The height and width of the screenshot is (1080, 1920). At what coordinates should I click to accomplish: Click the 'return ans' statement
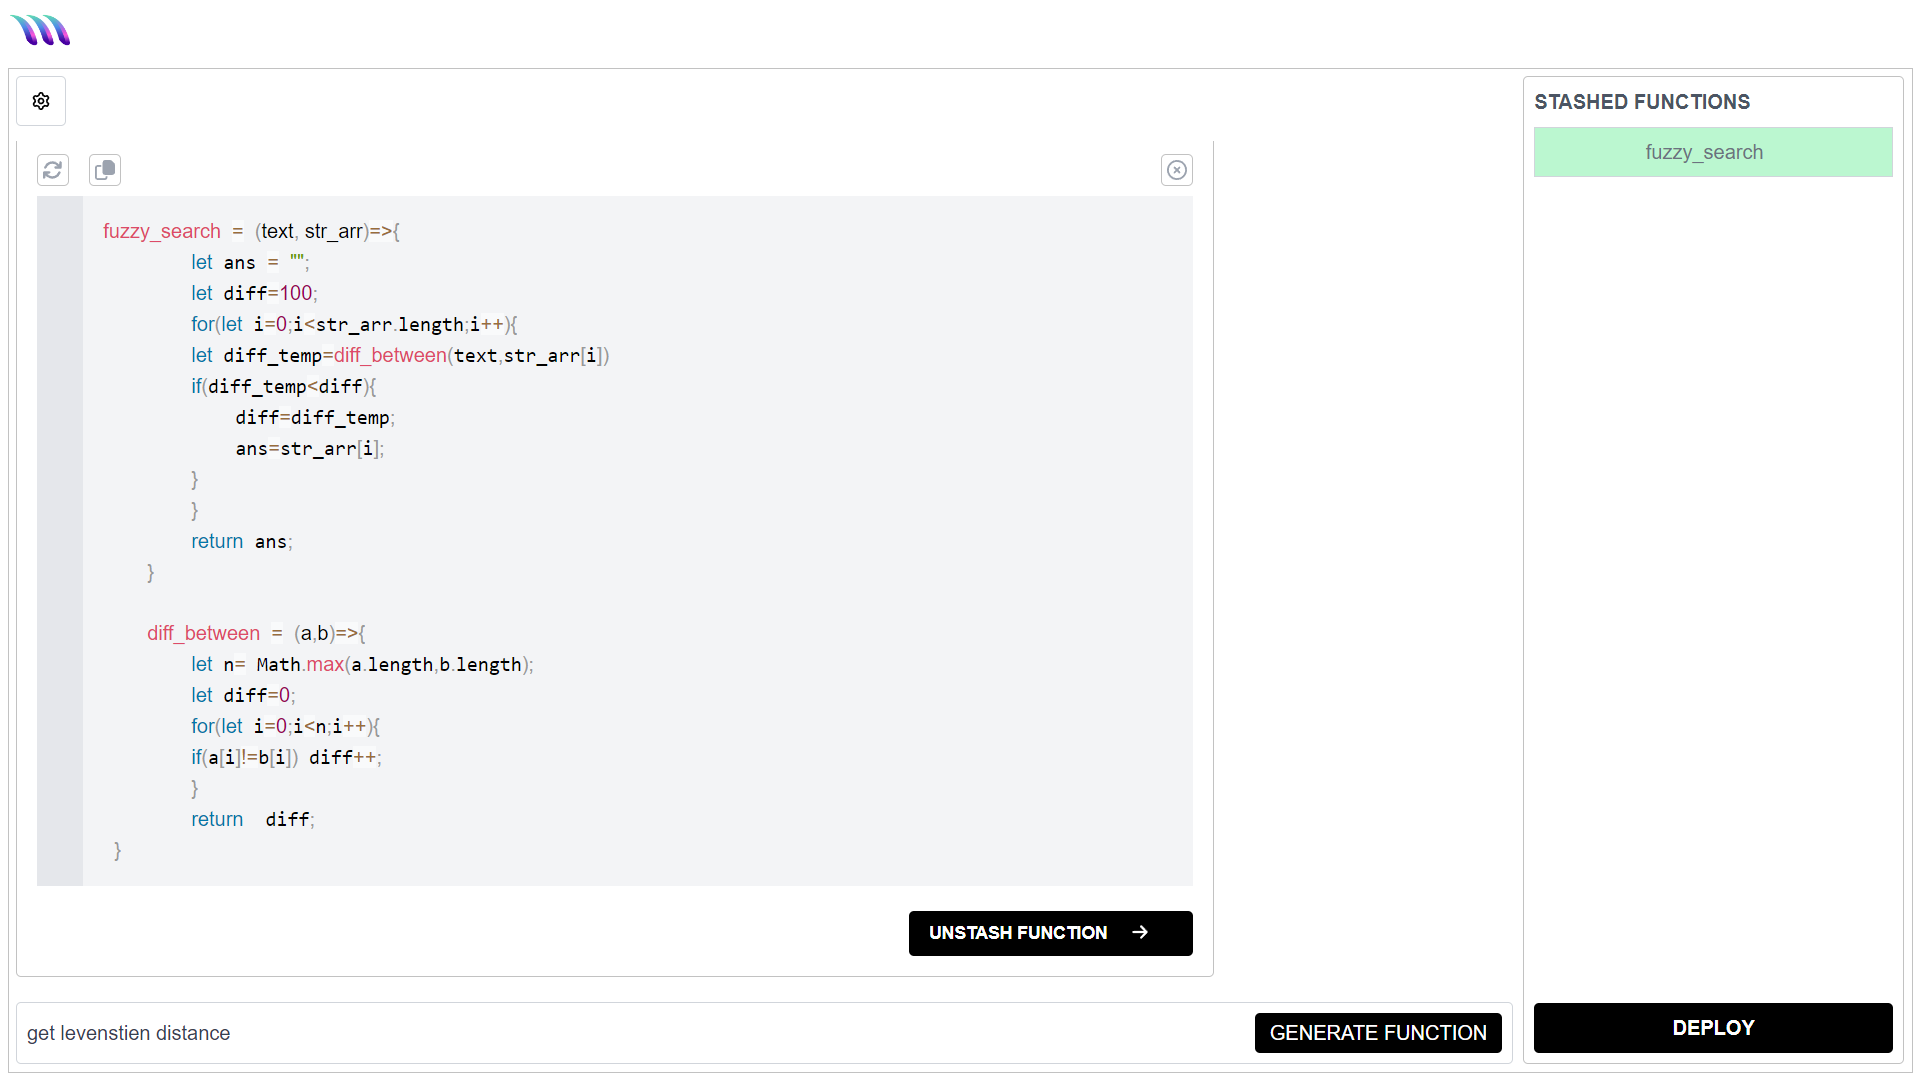click(x=241, y=541)
